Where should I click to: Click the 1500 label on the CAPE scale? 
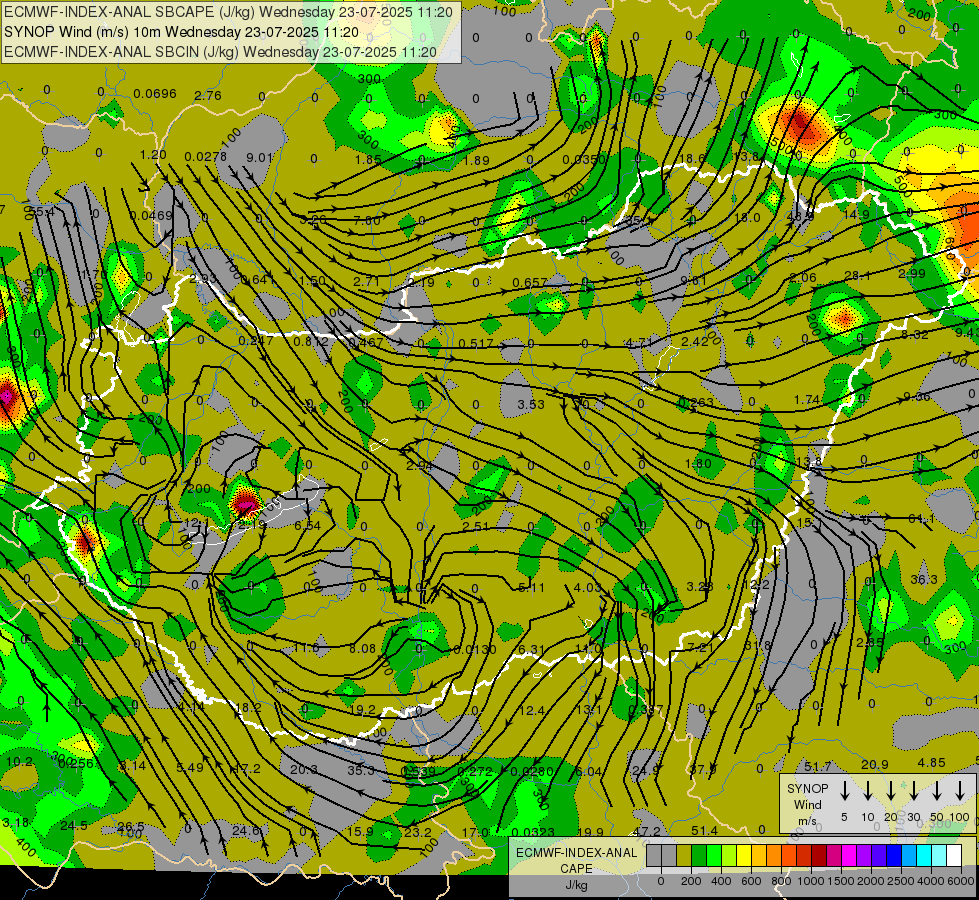point(841,881)
